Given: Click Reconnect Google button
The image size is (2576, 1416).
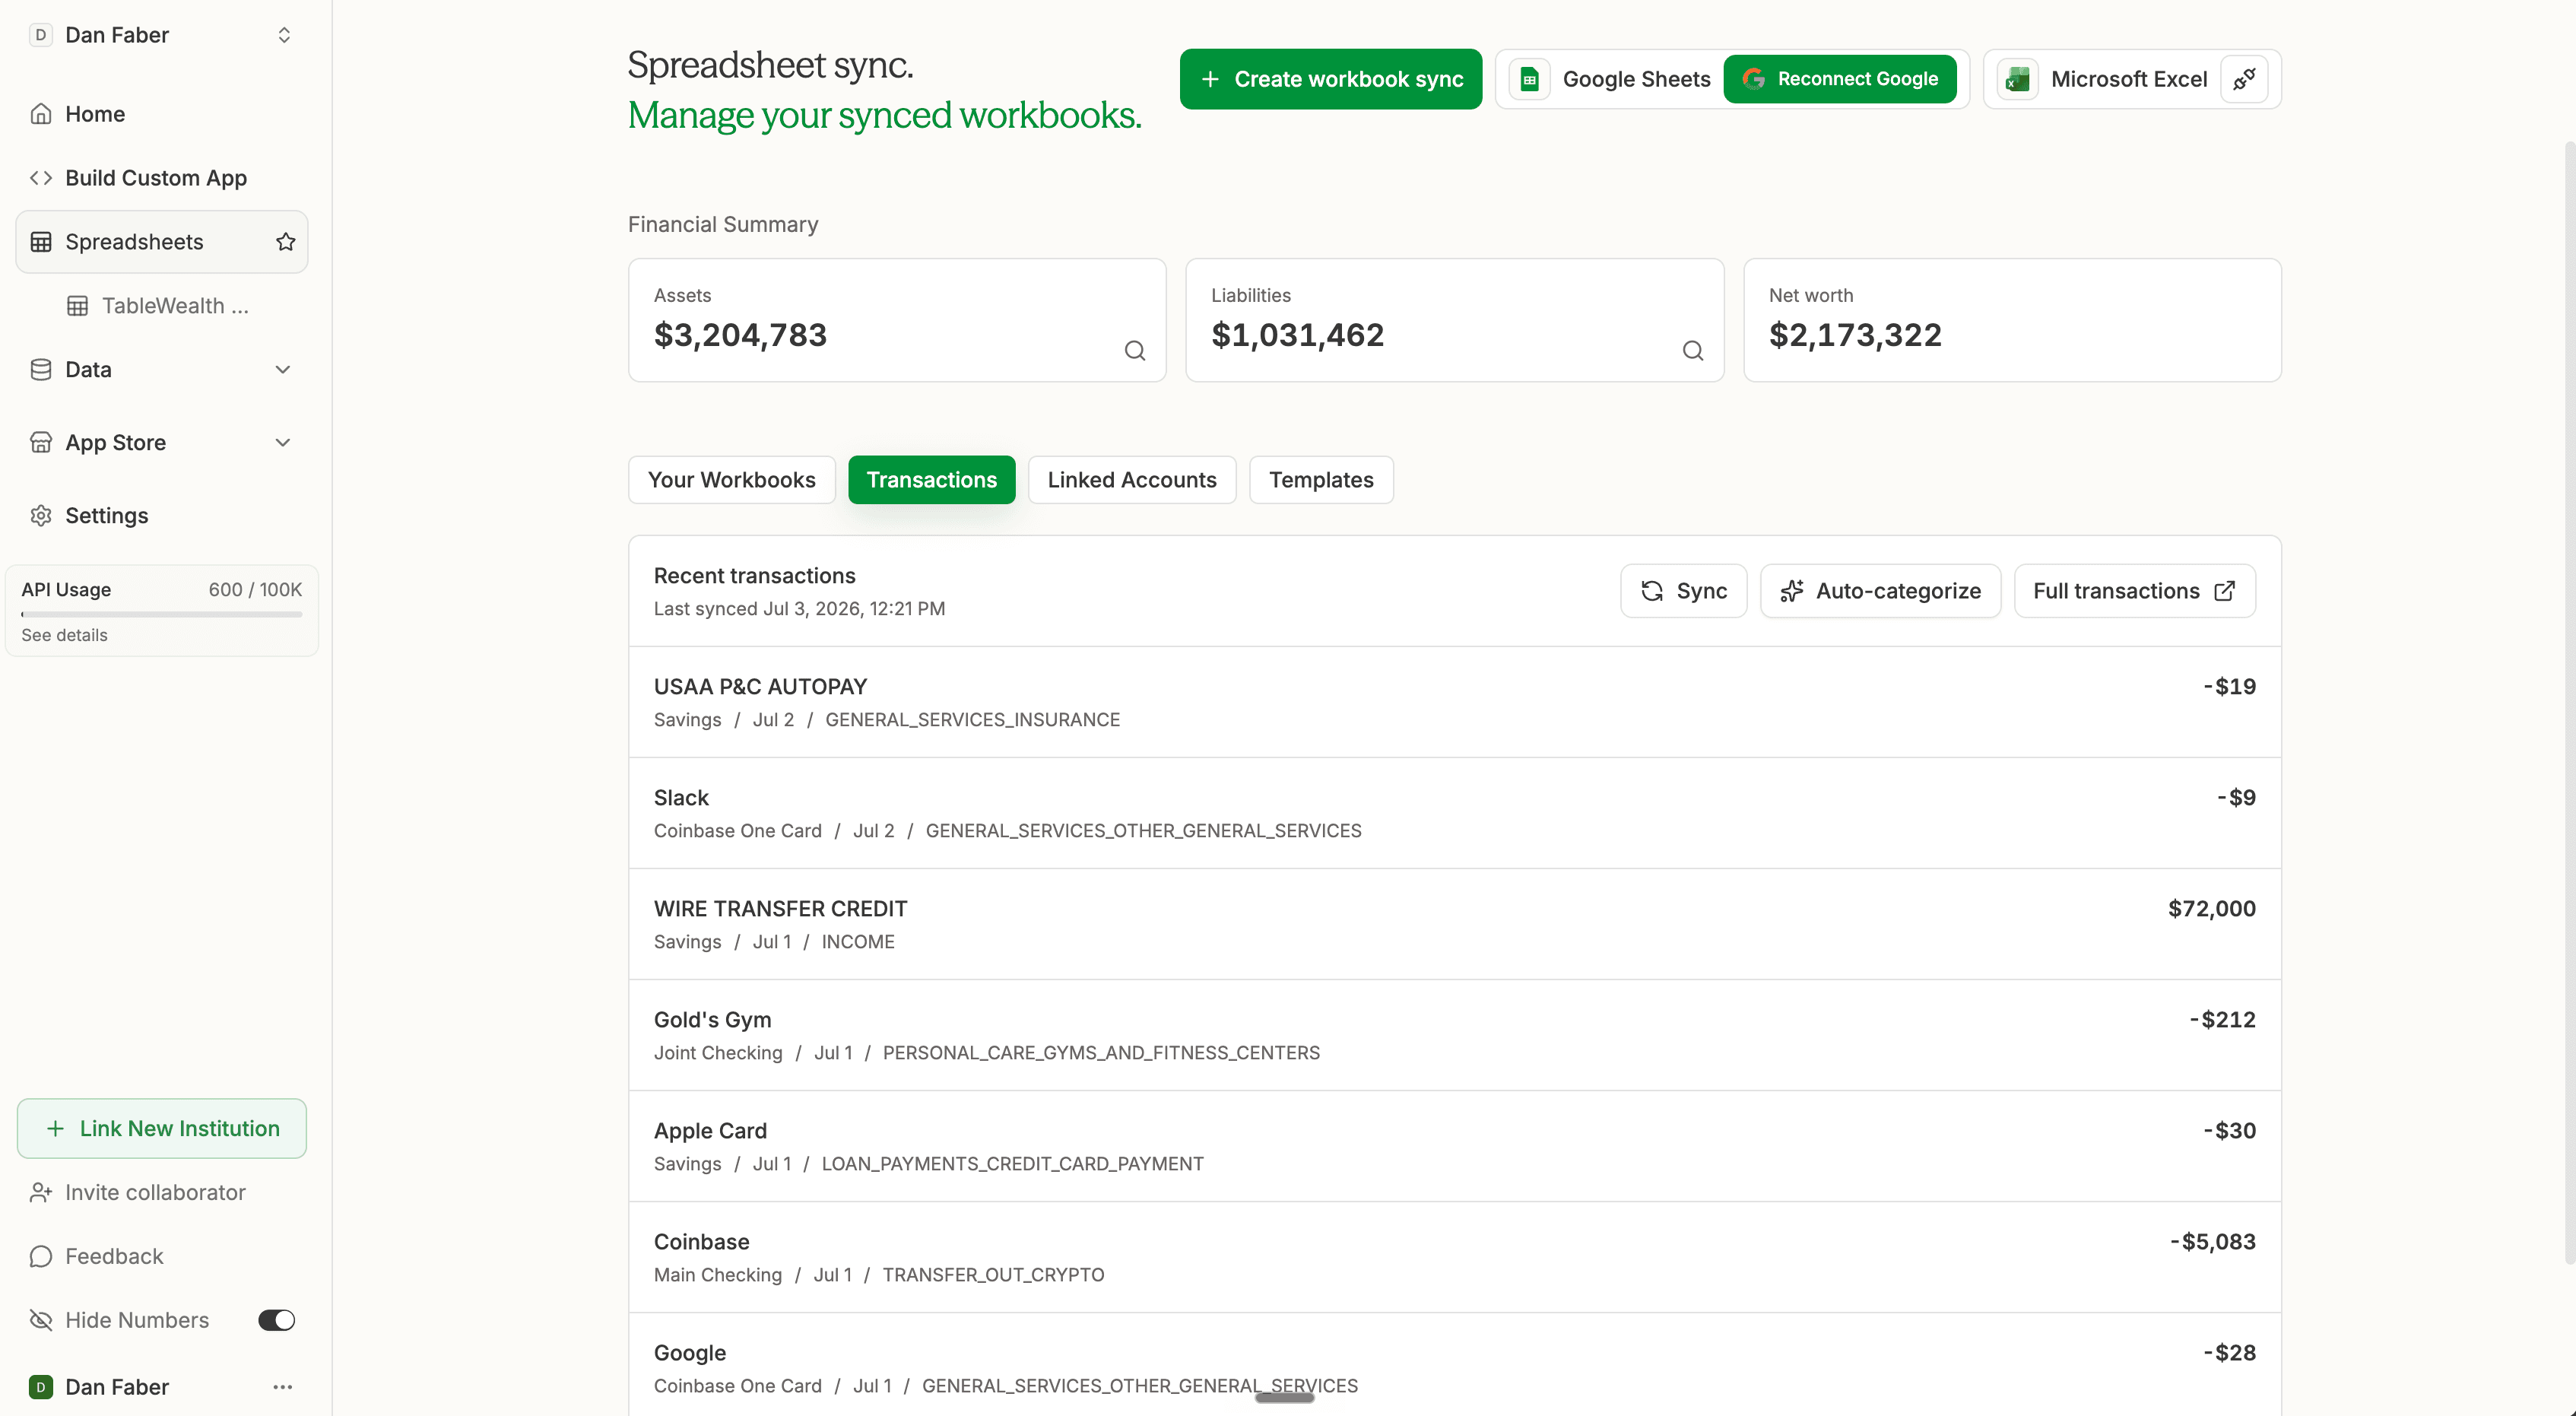Looking at the screenshot, I should click(x=1840, y=79).
